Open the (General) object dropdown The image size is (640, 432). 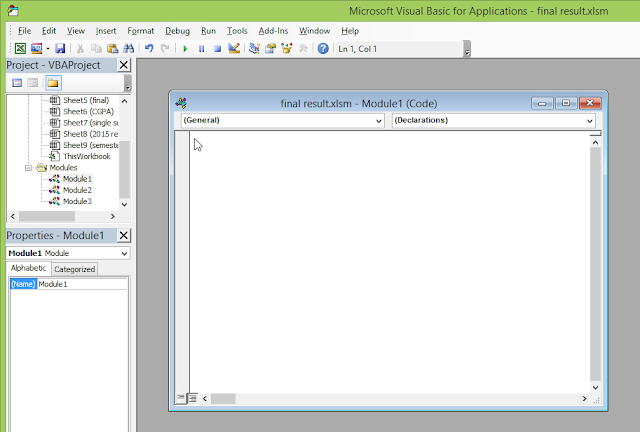point(378,120)
